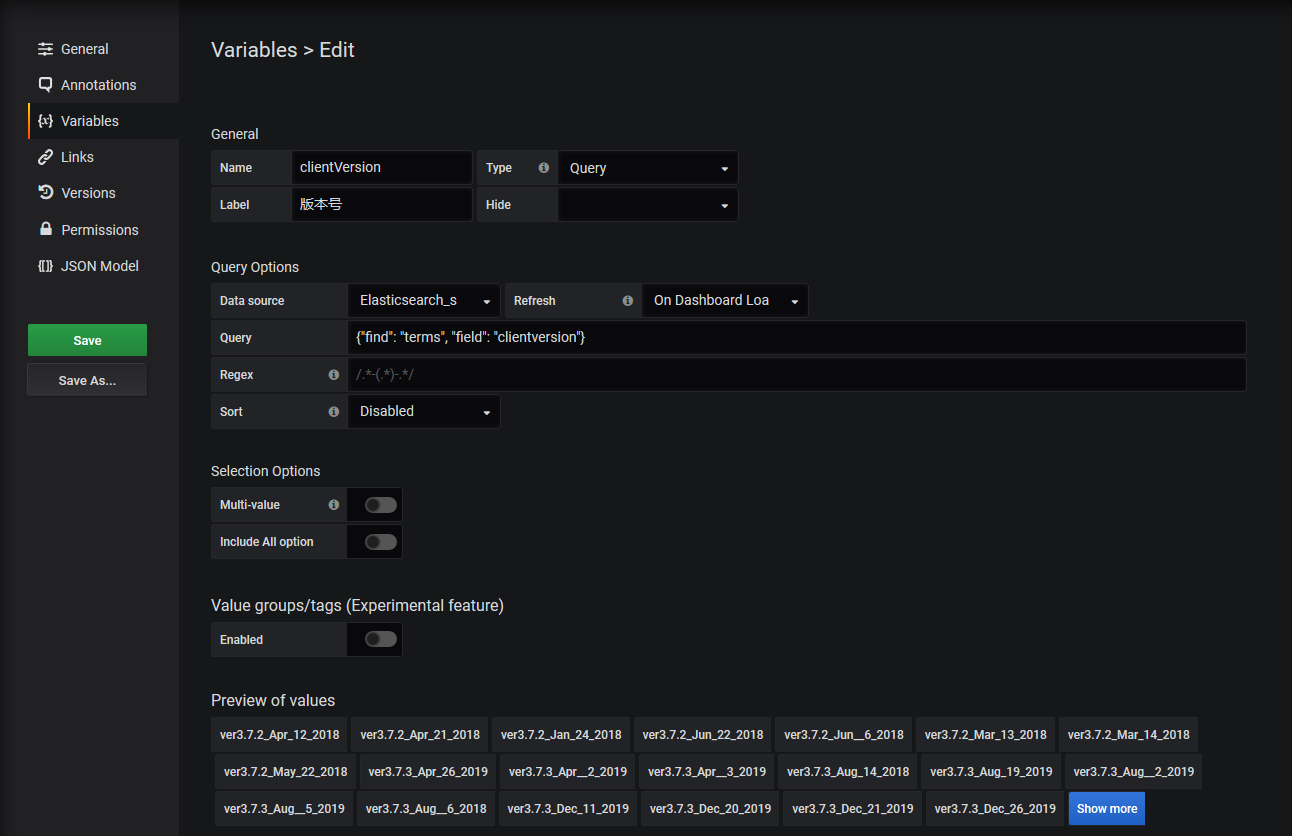Click preview value ver3.7.2_Jun__6_2018
Screen dimensions: 1292x836
pyautogui.click(x=844, y=734)
